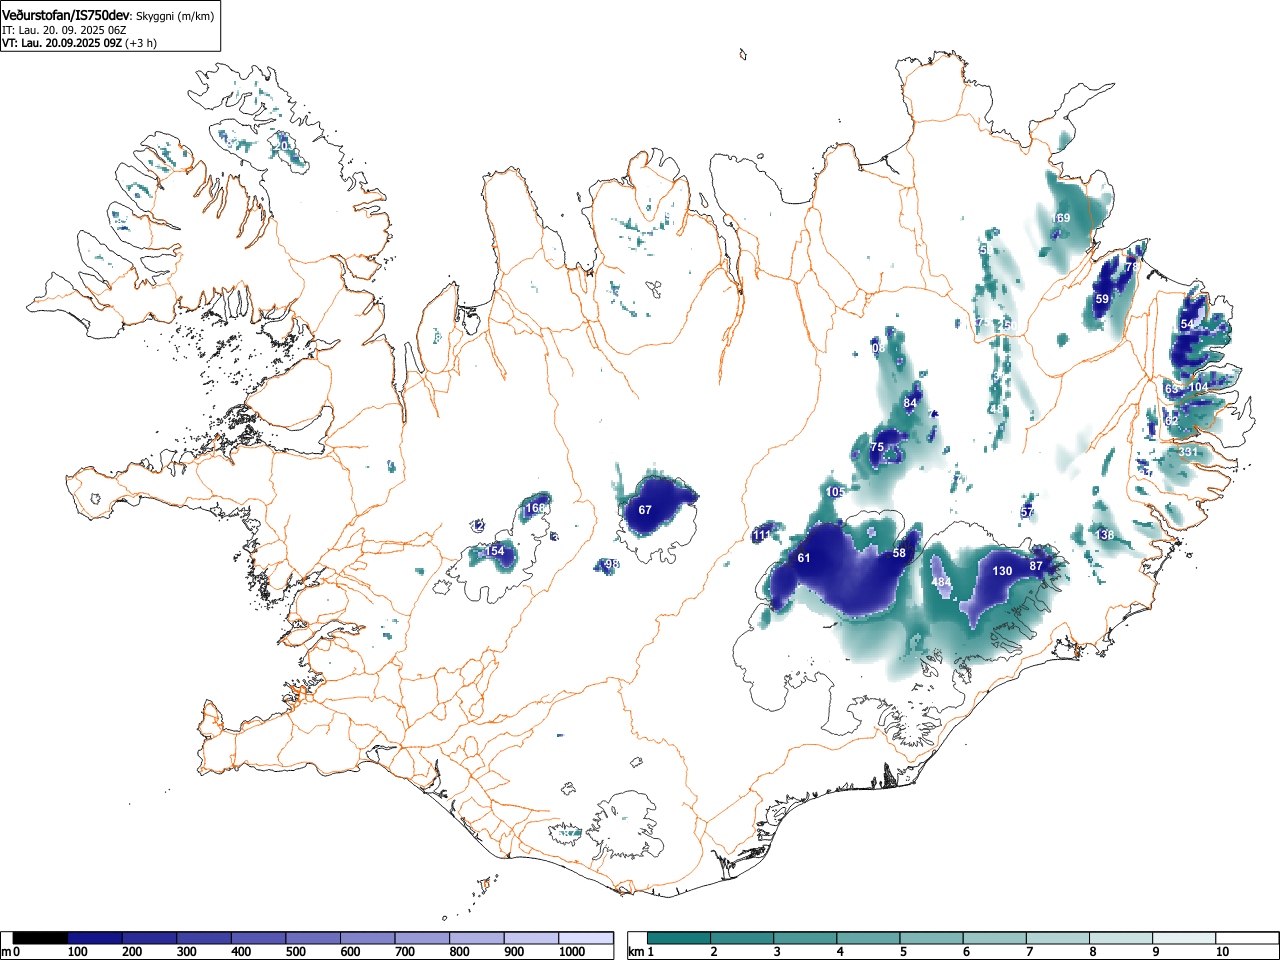The image size is (1280, 960).
Task: Click the '169' visibility value in the northeast
Action: (x=1061, y=218)
